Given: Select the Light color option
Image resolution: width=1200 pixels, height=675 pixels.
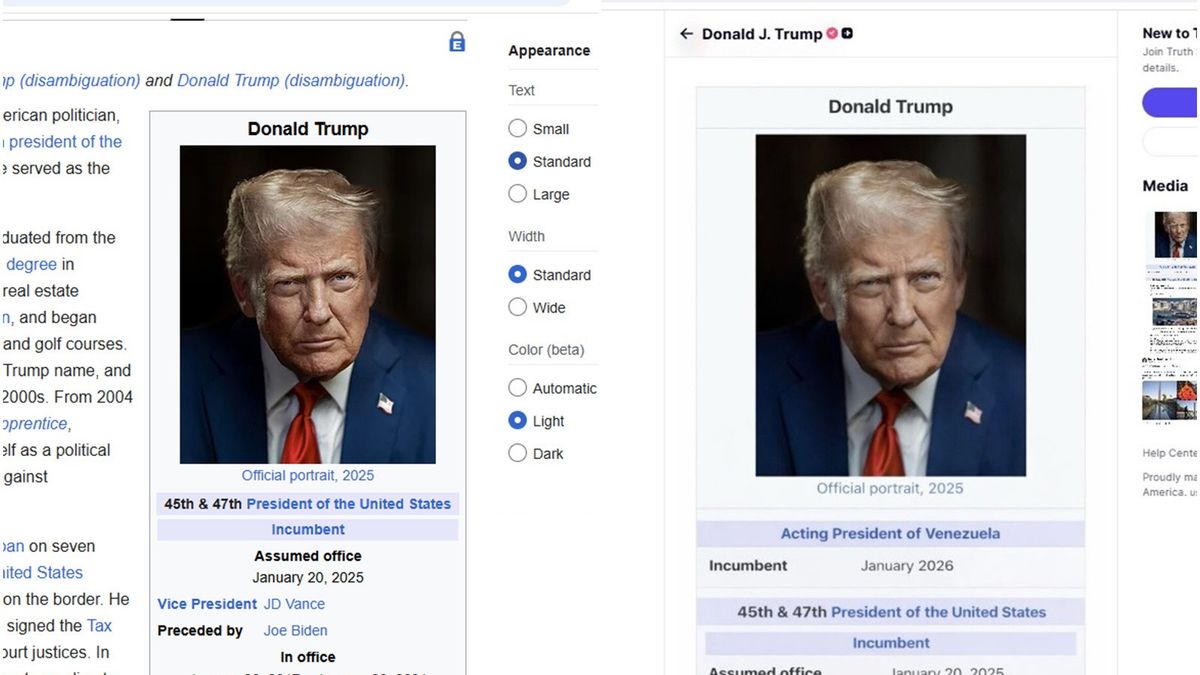Looking at the screenshot, I should [x=517, y=421].
